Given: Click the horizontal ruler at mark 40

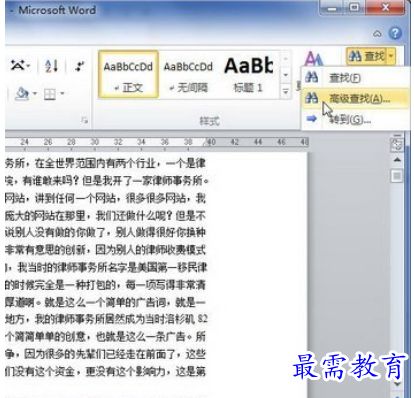Looking at the screenshot, I should [x=211, y=142].
